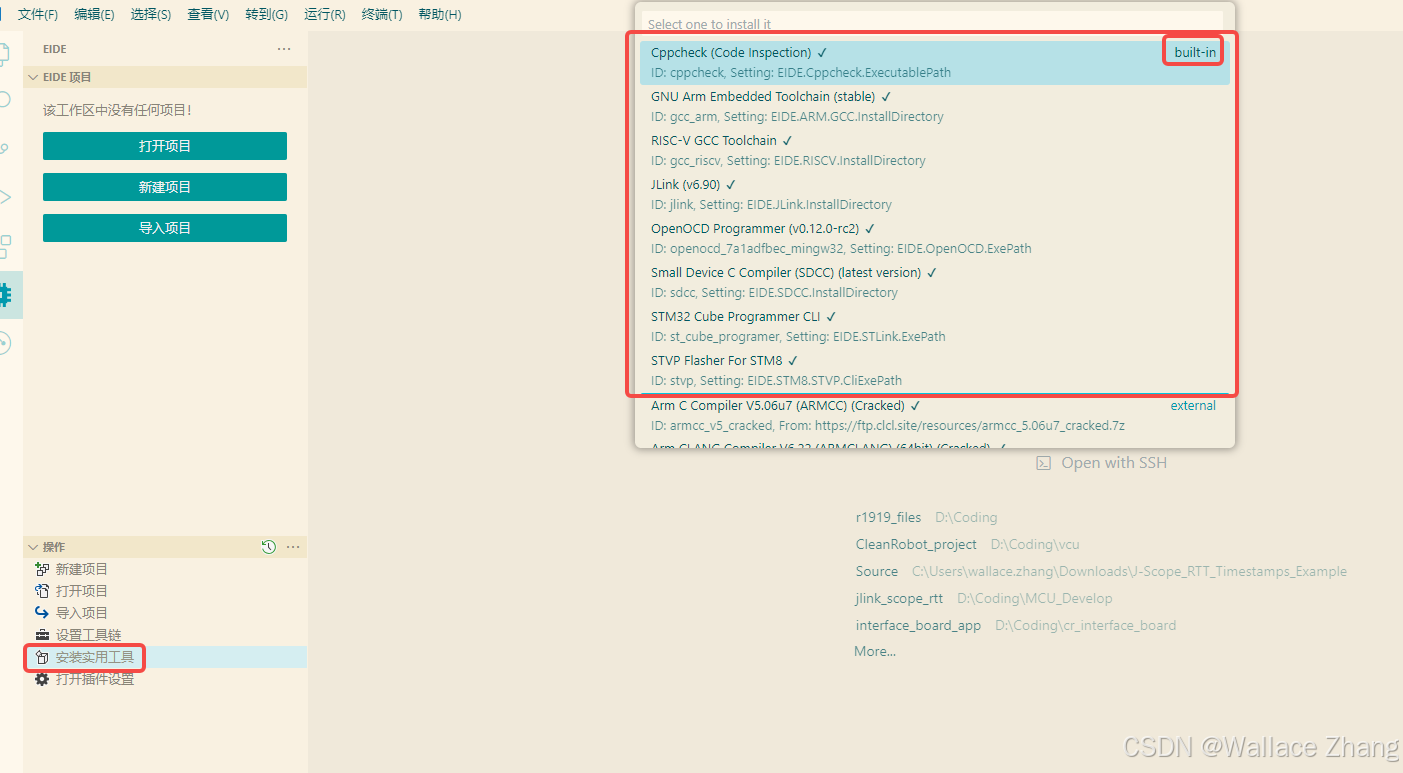Open the 转到(G) menu
The width and height of the screenshot is (1403, 773).
[x=266, y=15]
